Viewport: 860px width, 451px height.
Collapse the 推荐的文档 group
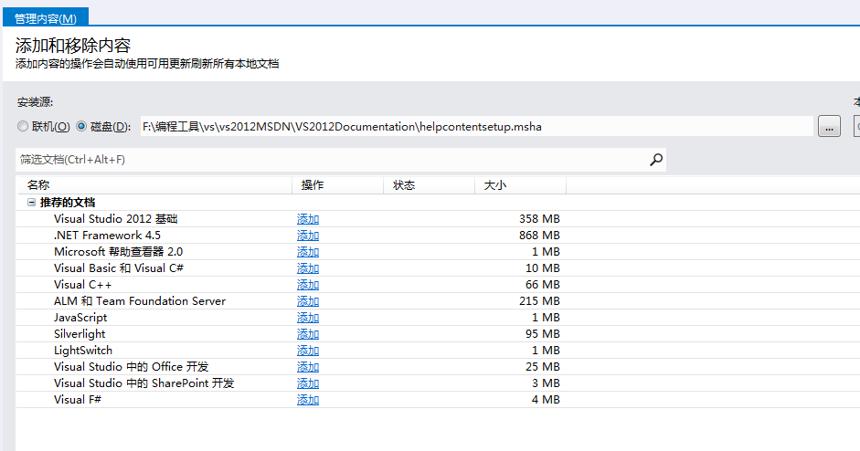pos(31,202)
